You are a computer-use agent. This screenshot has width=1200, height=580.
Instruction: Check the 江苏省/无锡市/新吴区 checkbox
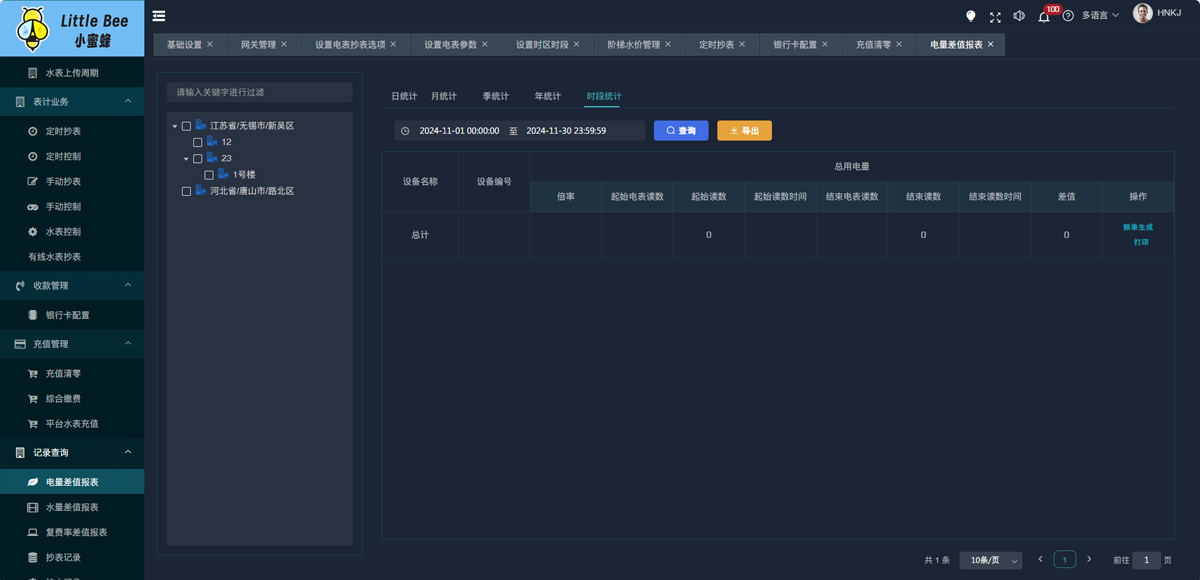[x=186, y=126]
